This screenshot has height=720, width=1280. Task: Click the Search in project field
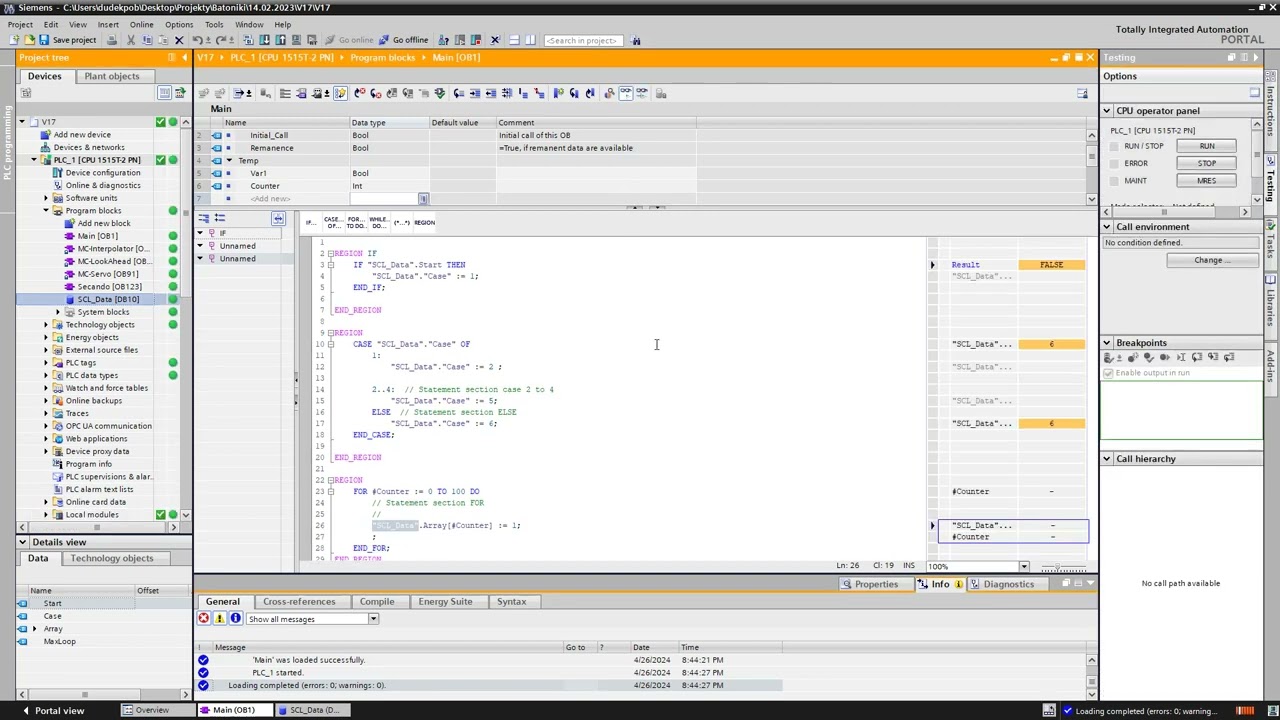click(582, 40)
